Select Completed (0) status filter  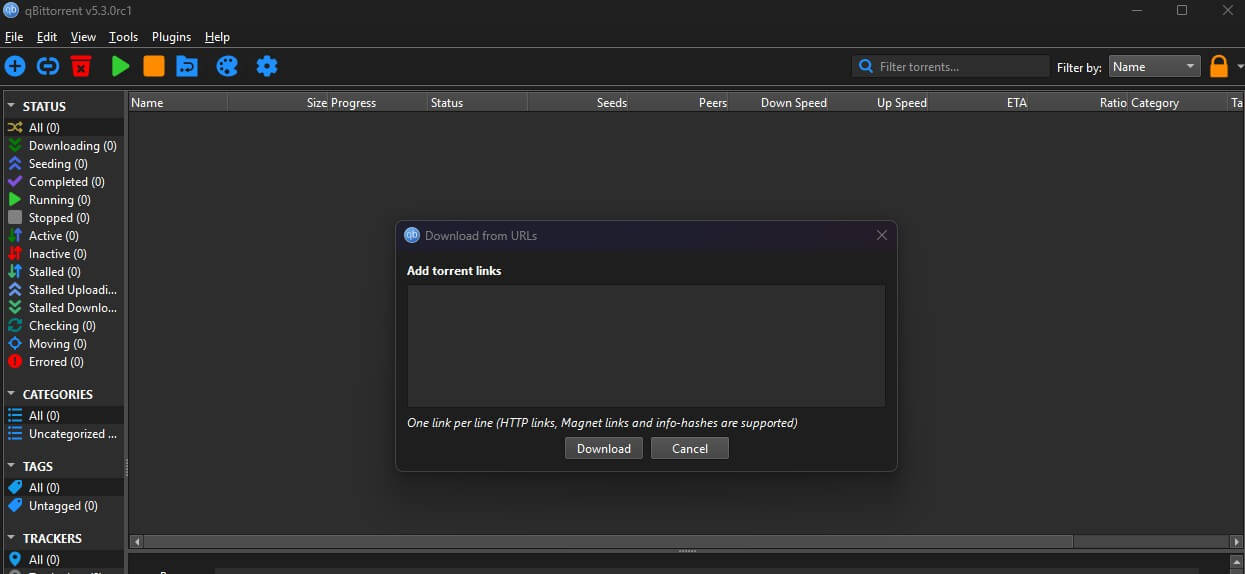click(x=62, y=182)
